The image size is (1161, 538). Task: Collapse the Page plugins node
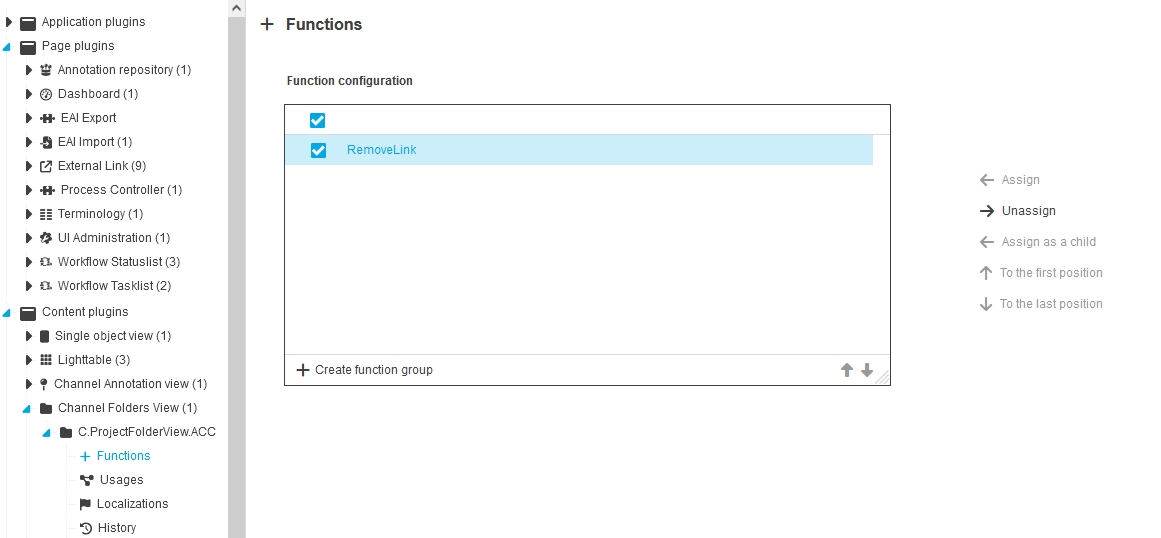point(8,46)
